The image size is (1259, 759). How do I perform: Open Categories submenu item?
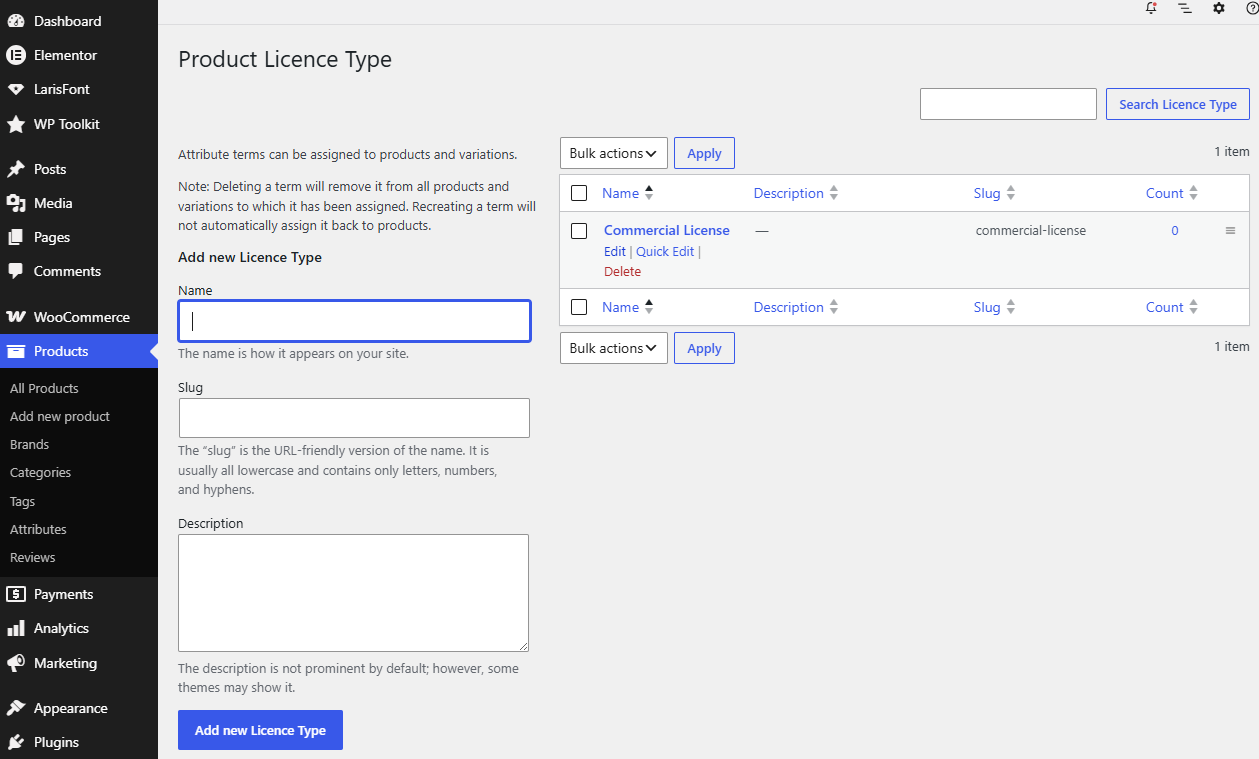(x=40, y=472)
